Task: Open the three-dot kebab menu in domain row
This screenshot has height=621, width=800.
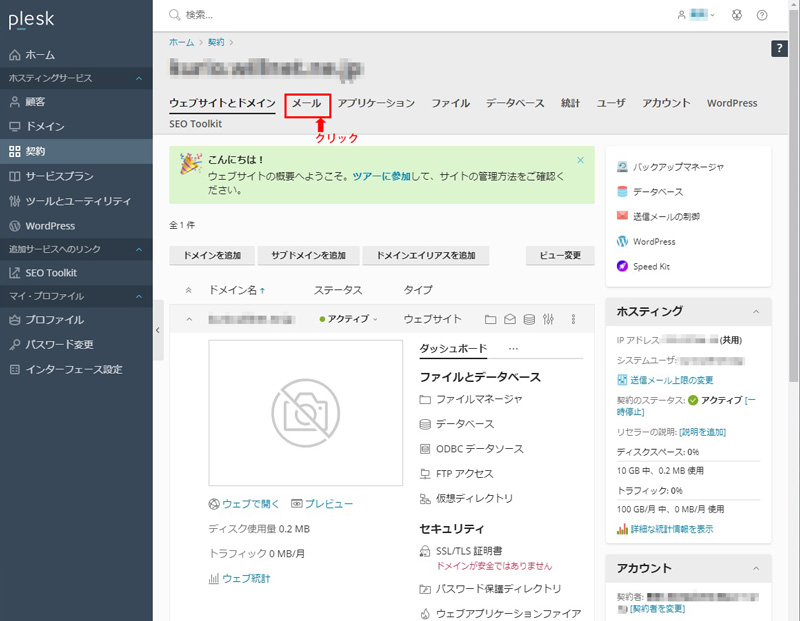Action: pos(573,320)
